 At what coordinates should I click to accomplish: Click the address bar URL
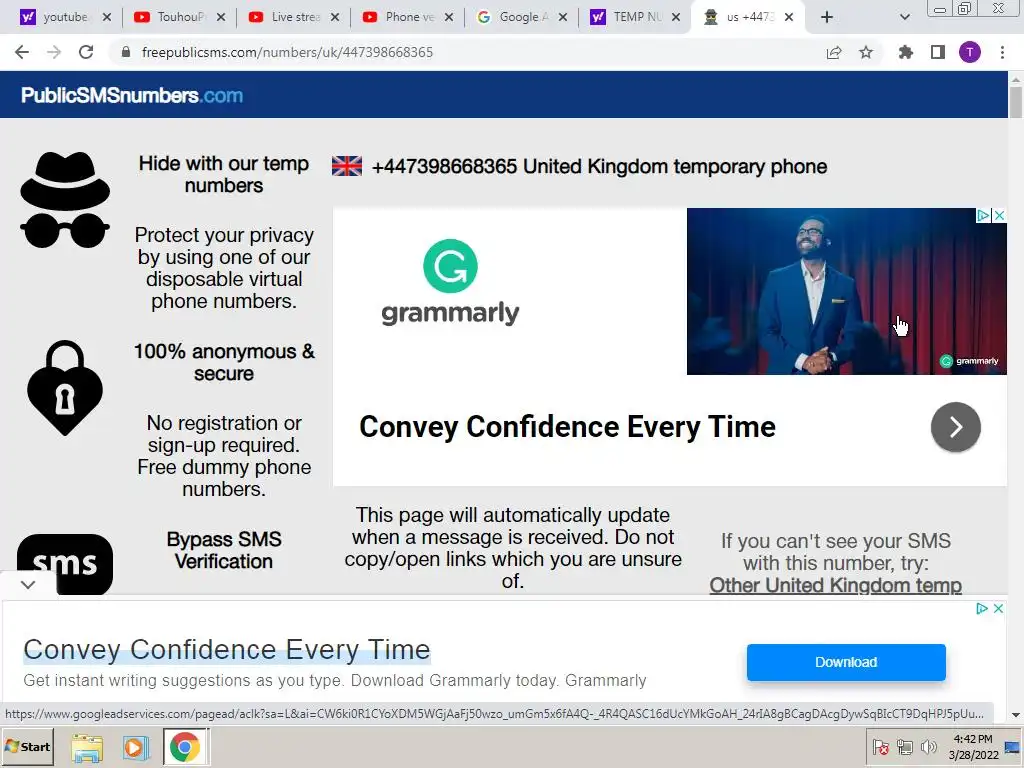point(287,52)
